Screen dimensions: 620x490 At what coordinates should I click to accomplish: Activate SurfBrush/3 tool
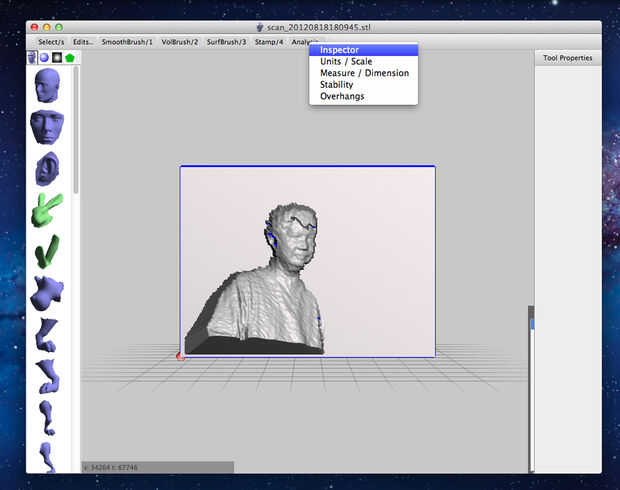(226, 42)
